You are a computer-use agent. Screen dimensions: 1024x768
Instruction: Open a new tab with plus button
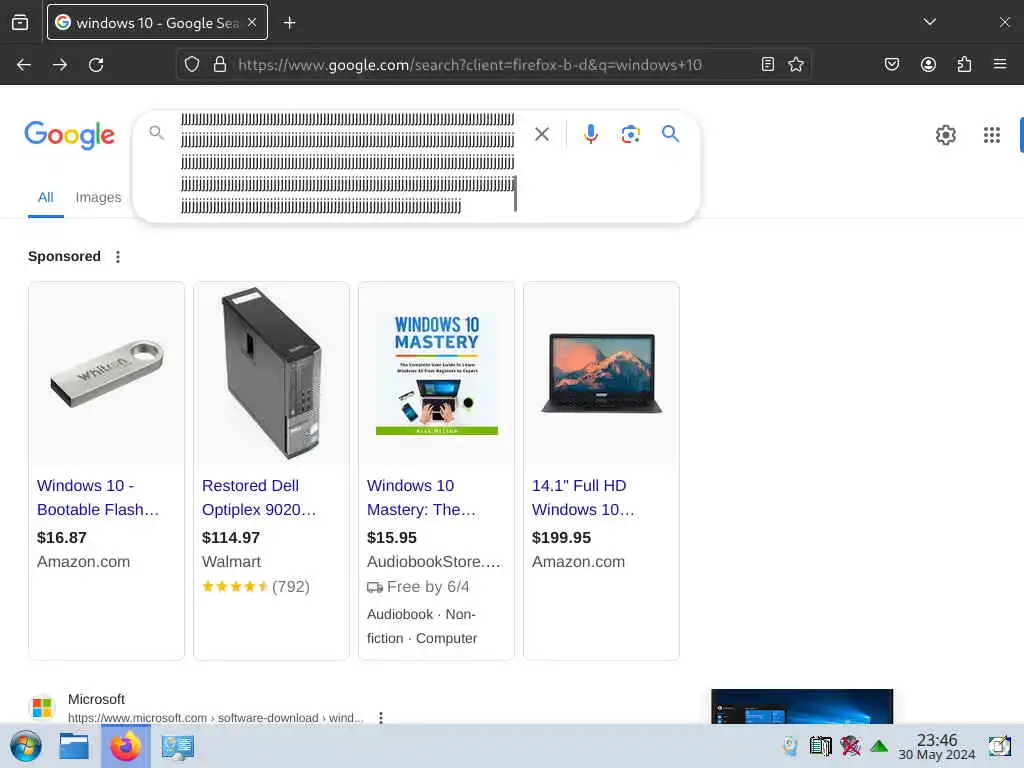tap(289, 23)
